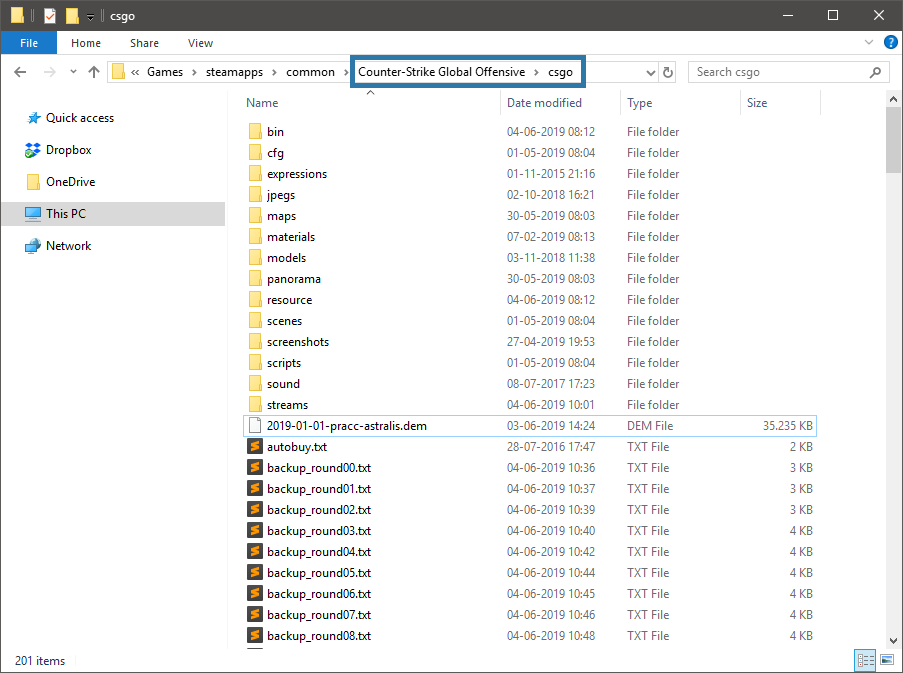Expand the address bar history dropdown

click(x=650, y=73)
